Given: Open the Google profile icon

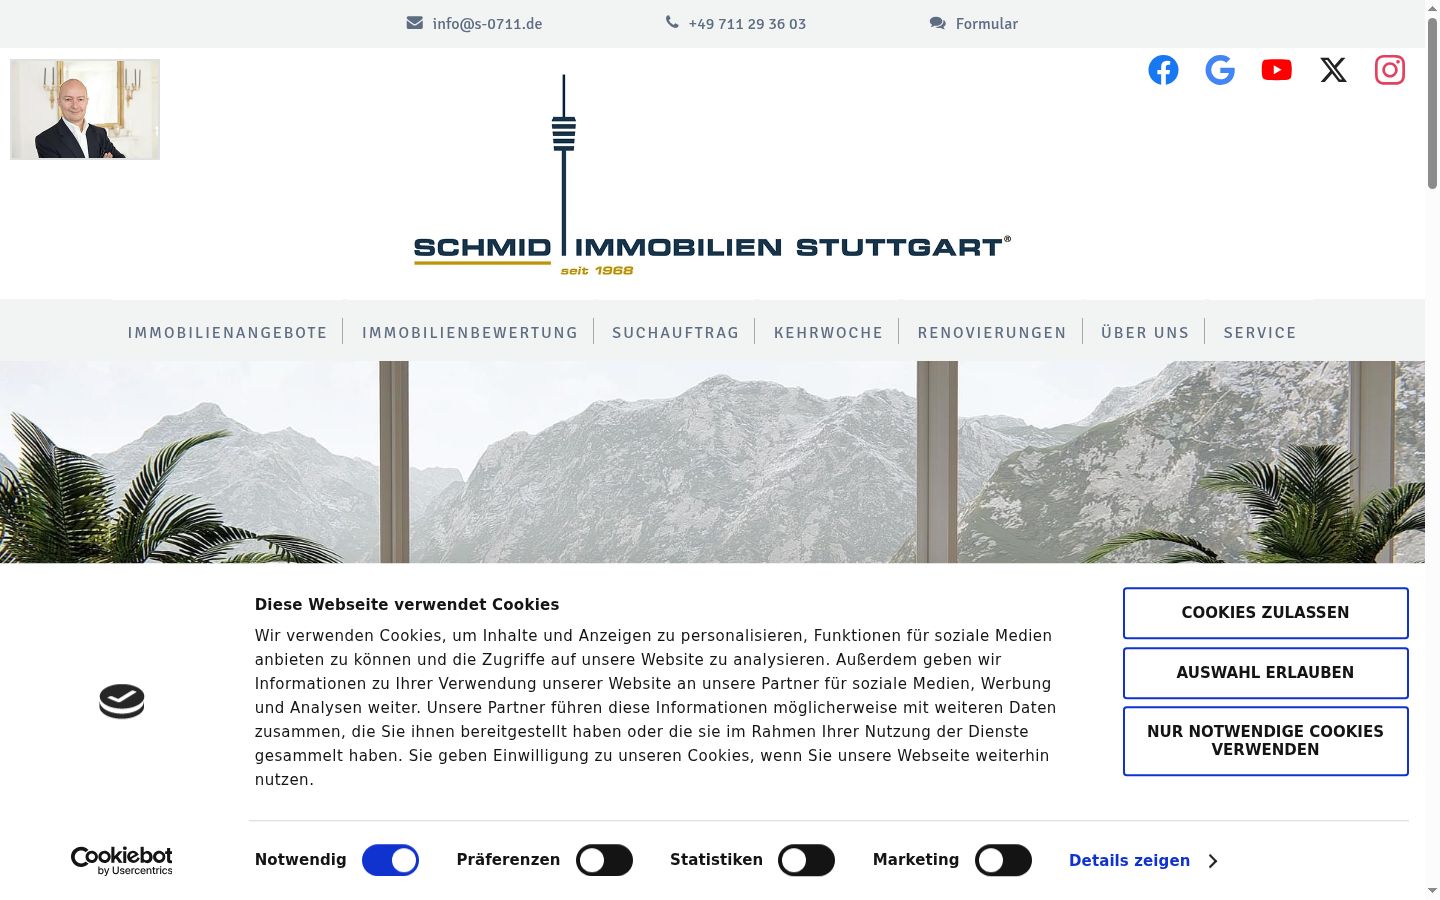Looking at the screenshot, I should [1220, 70].
